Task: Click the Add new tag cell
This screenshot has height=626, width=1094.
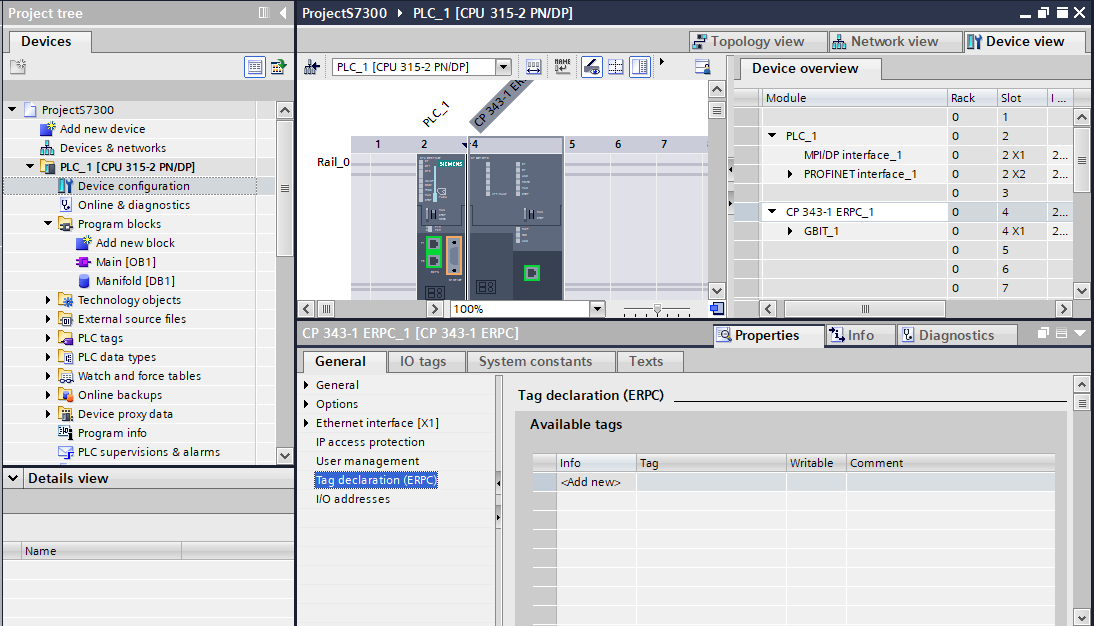Action: click(x=591, y=482)
